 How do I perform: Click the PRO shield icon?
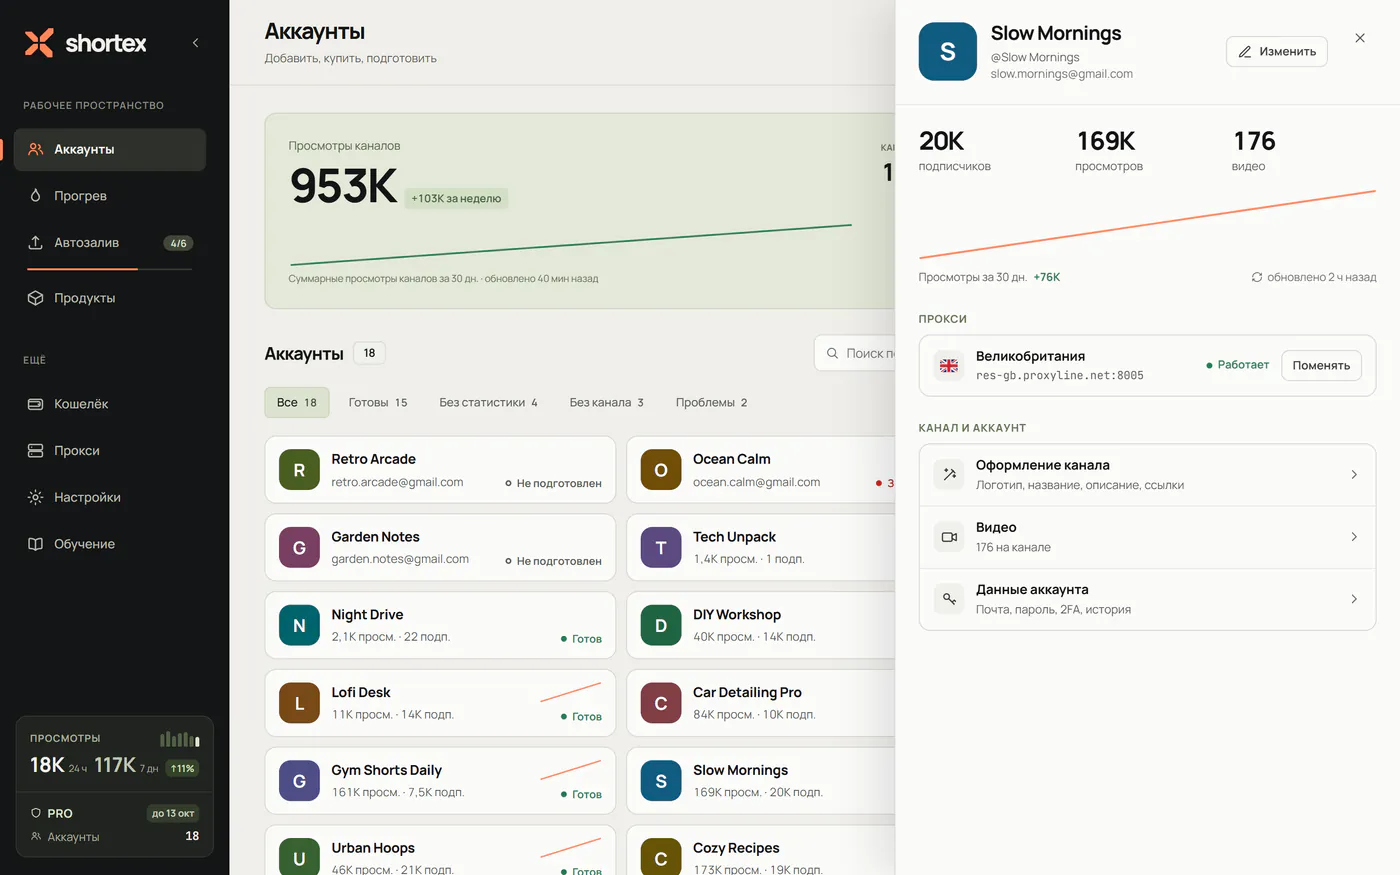(x=36, y=813)
